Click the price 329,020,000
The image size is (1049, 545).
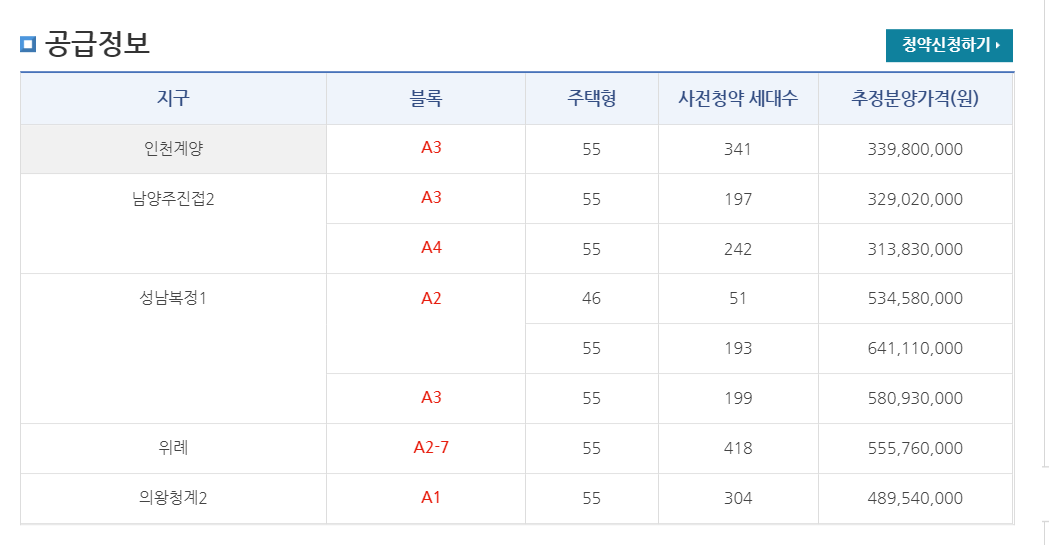pos(915,199)
